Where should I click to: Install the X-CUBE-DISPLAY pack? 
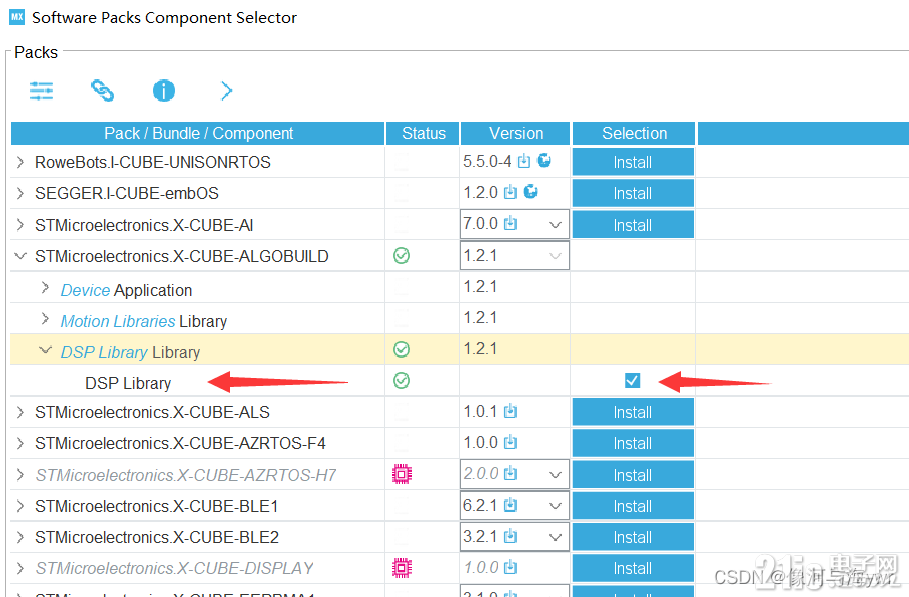(x=633, y=569)
